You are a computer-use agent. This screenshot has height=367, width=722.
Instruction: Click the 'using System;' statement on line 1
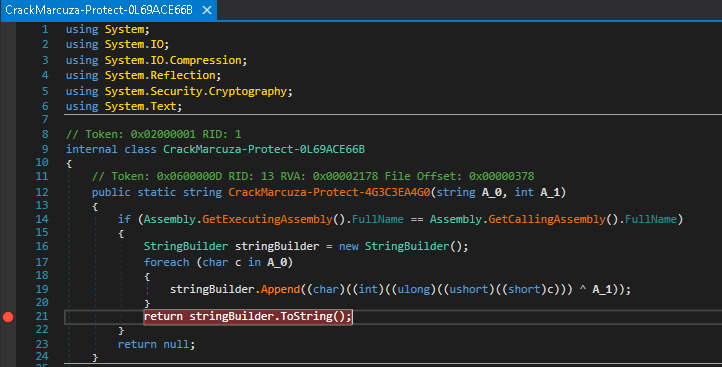[108, 29]
